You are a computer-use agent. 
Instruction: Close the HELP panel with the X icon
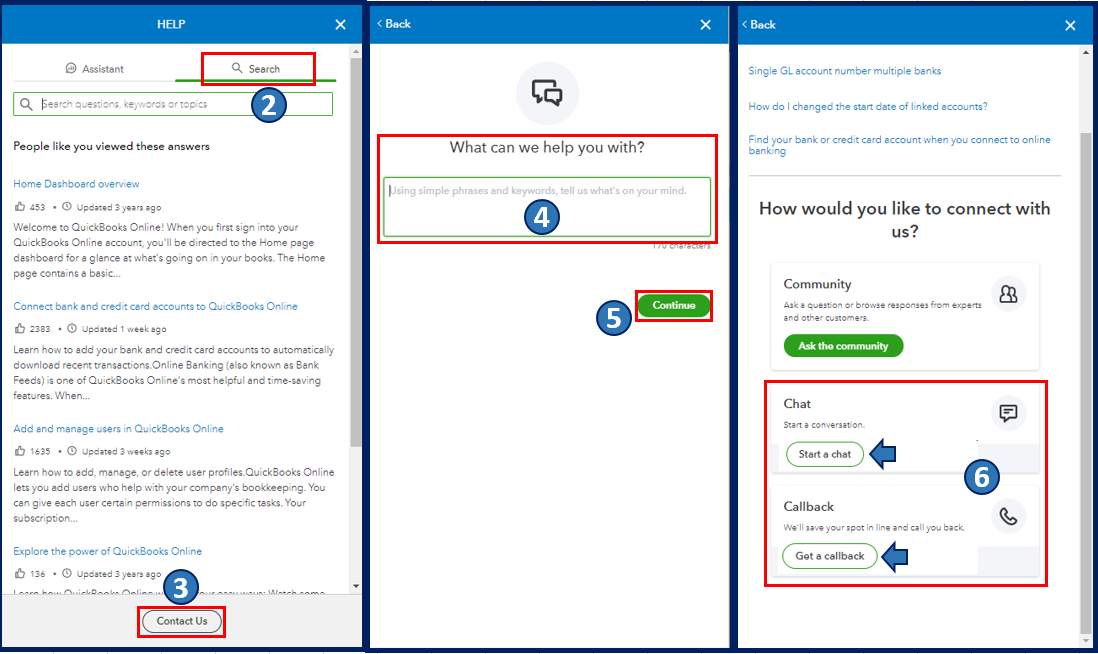click(340, 25)
